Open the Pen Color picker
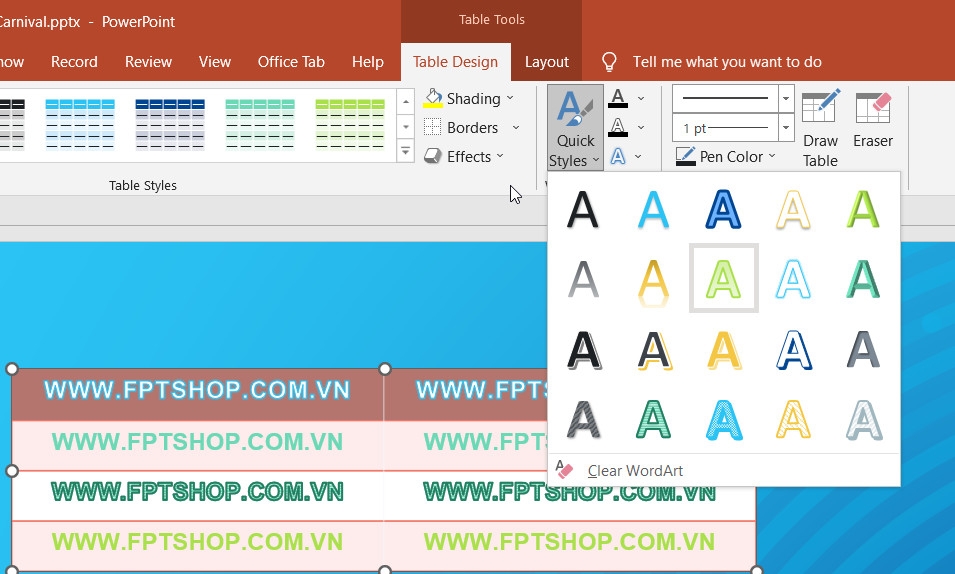This screenshot has height=574, width=955. (x=726, y=157)
